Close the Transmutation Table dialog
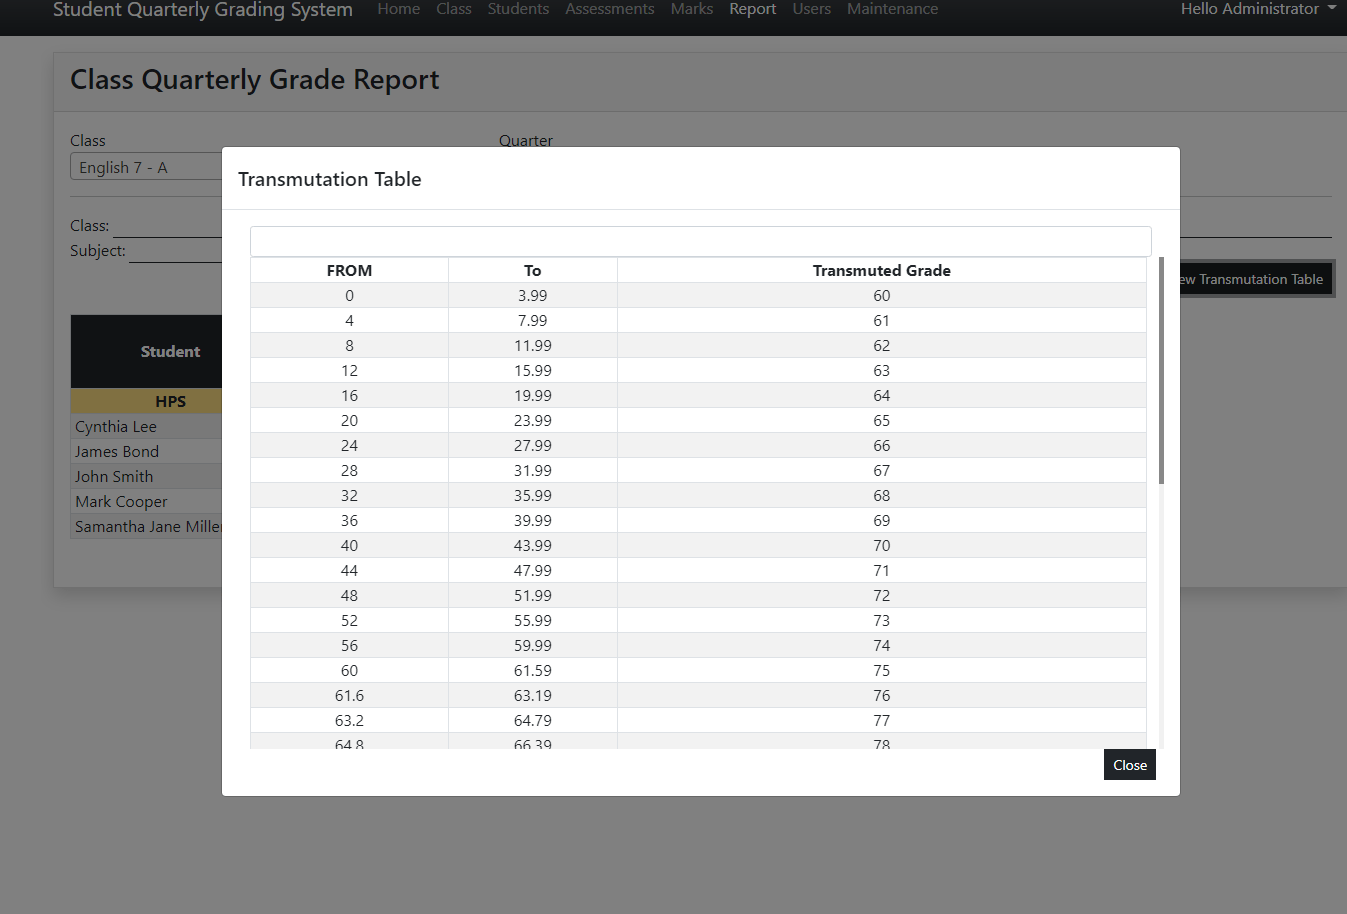Image resolution: width=1347 pixels, height=914 pixels. click(x=1129, y=764)
